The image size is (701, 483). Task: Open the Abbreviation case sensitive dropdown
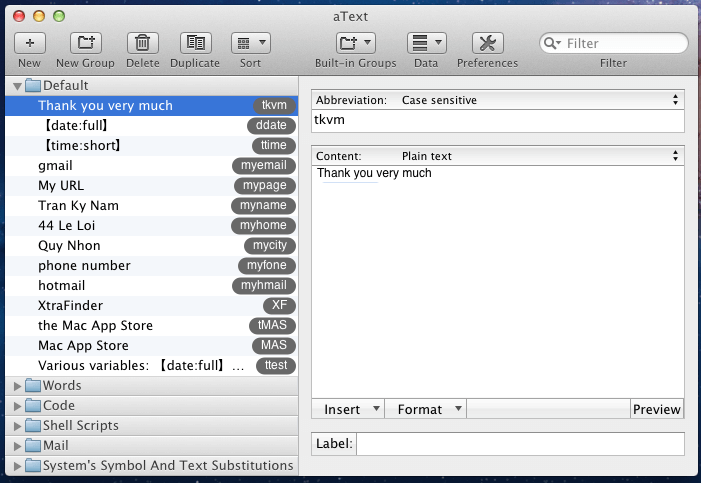pyautogui.click(x=497, y=100)
